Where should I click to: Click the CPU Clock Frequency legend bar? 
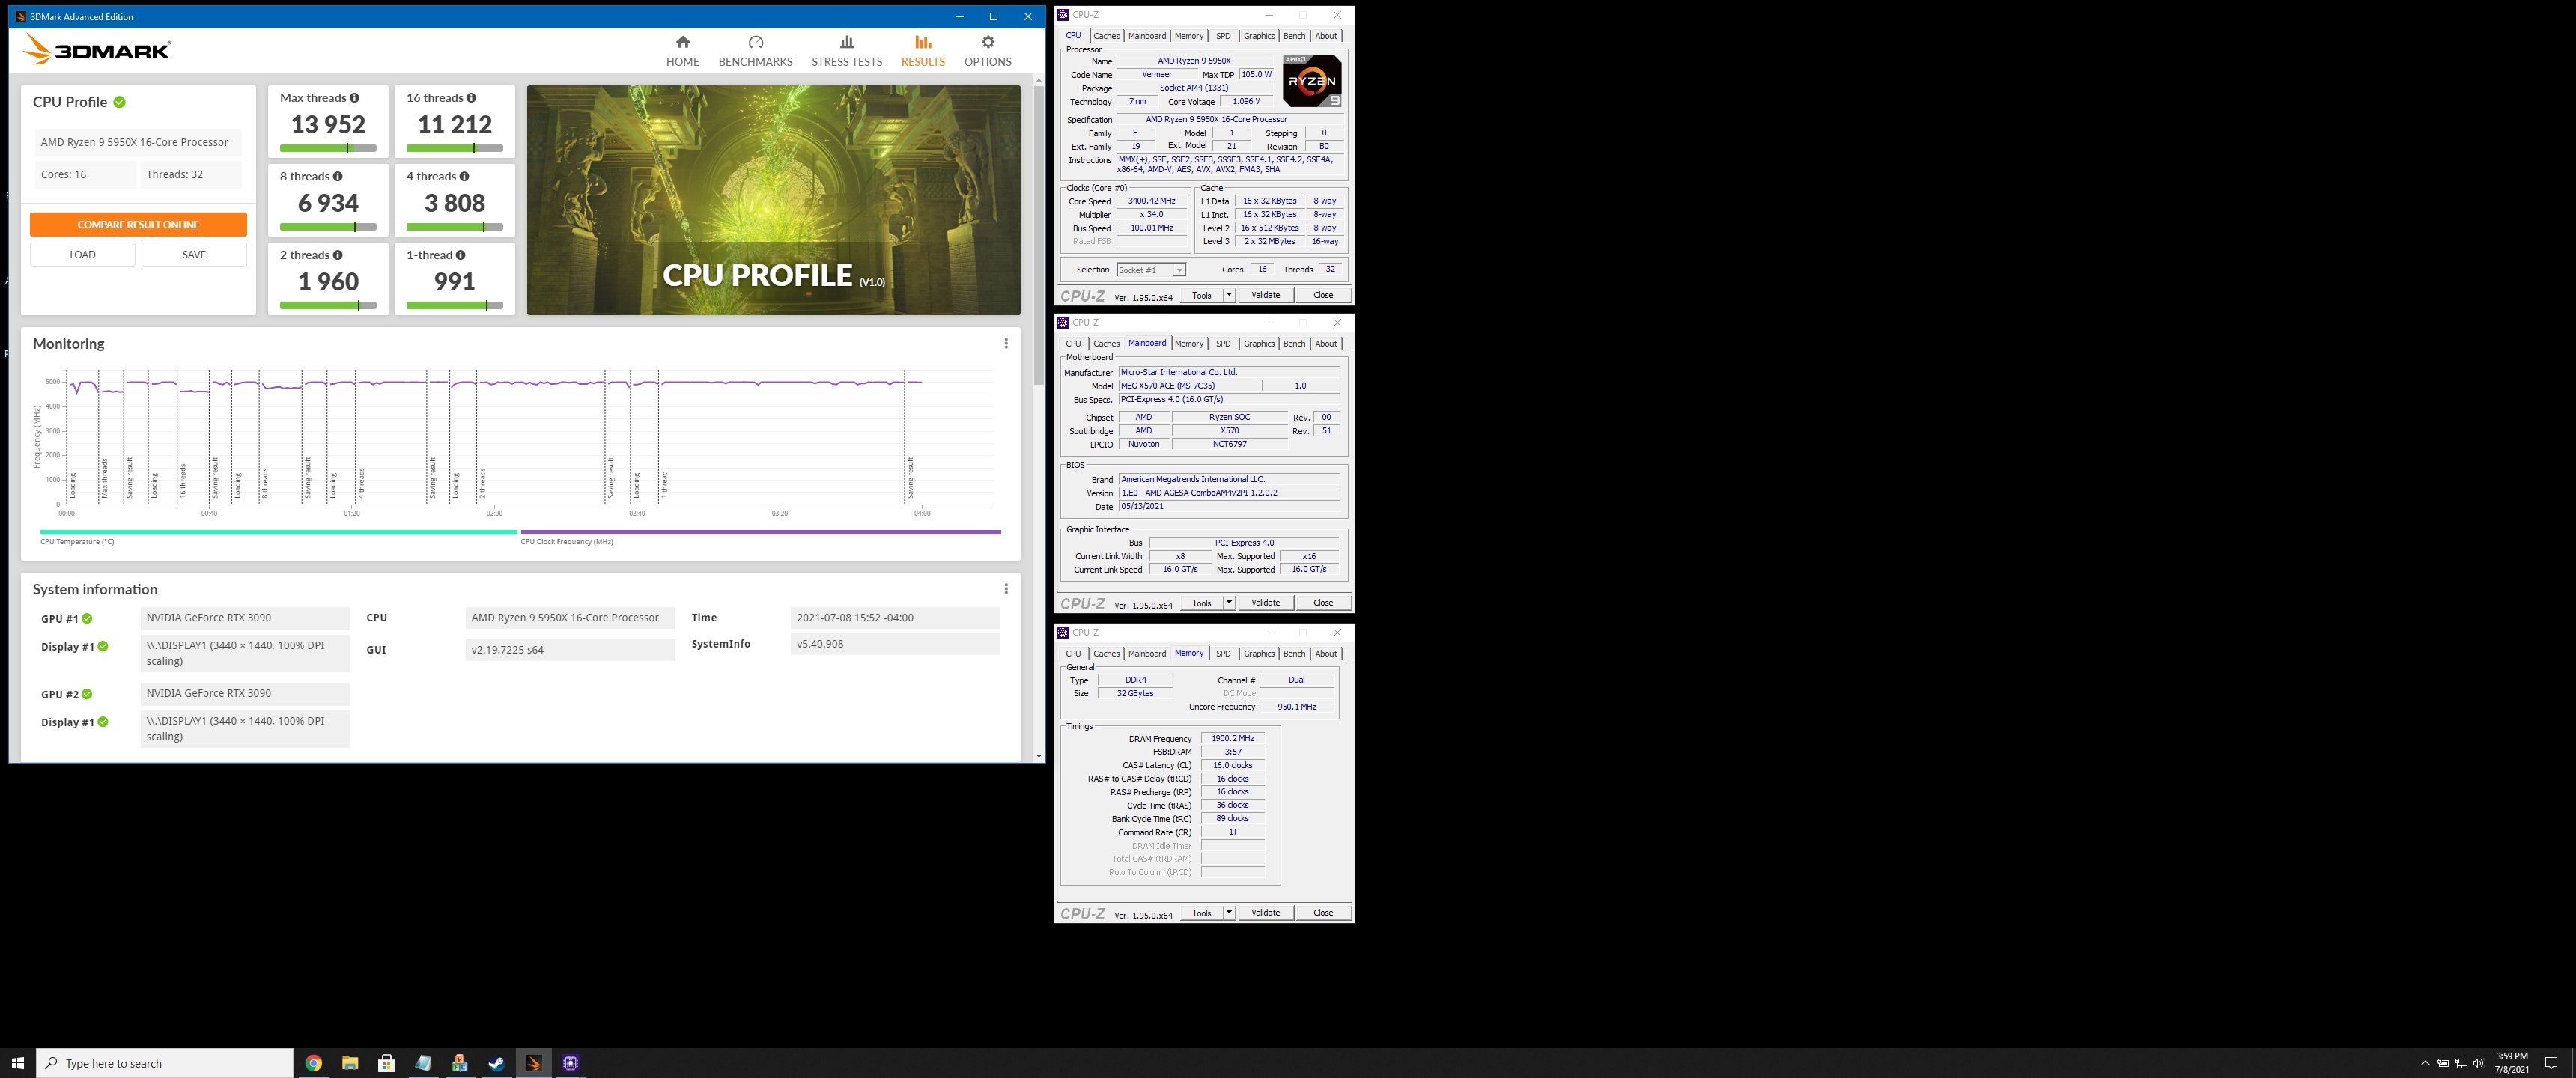point(760,532)
